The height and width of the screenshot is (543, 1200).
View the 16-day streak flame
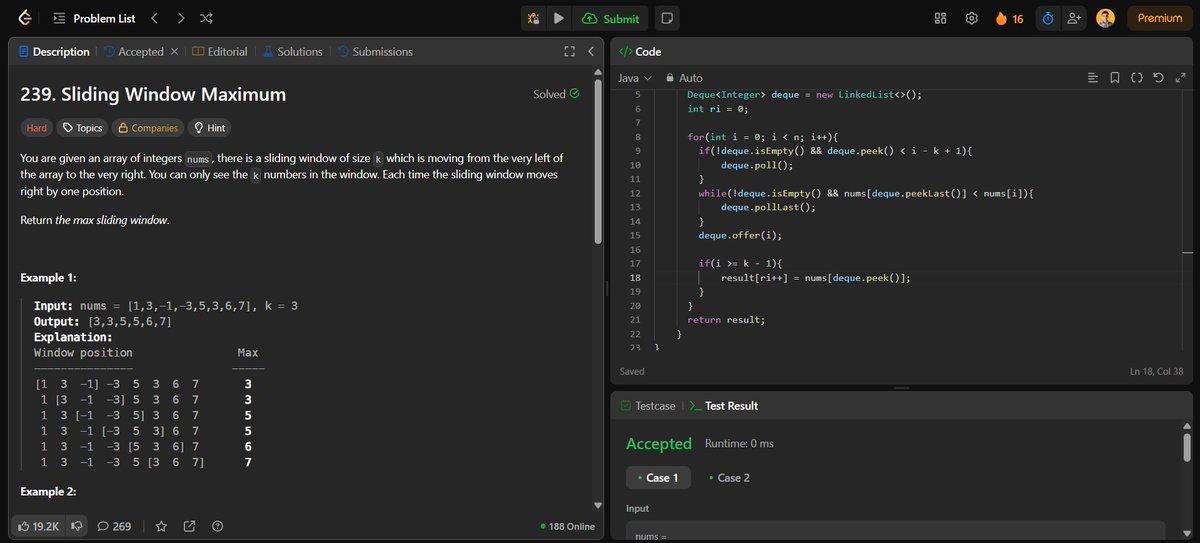pyautogui.click(x=1009, y=18)
